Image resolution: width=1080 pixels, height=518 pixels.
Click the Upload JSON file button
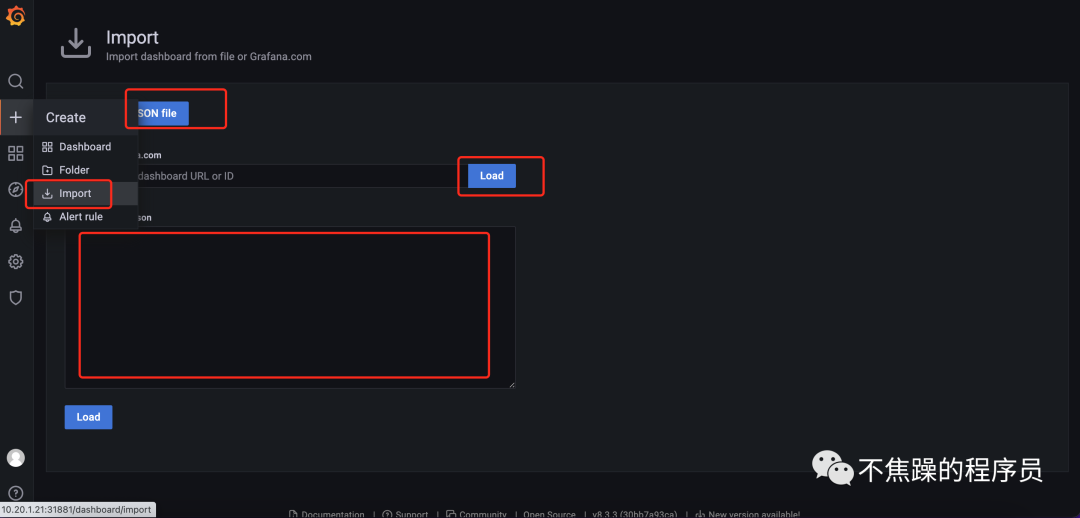(x=163, y=113)
